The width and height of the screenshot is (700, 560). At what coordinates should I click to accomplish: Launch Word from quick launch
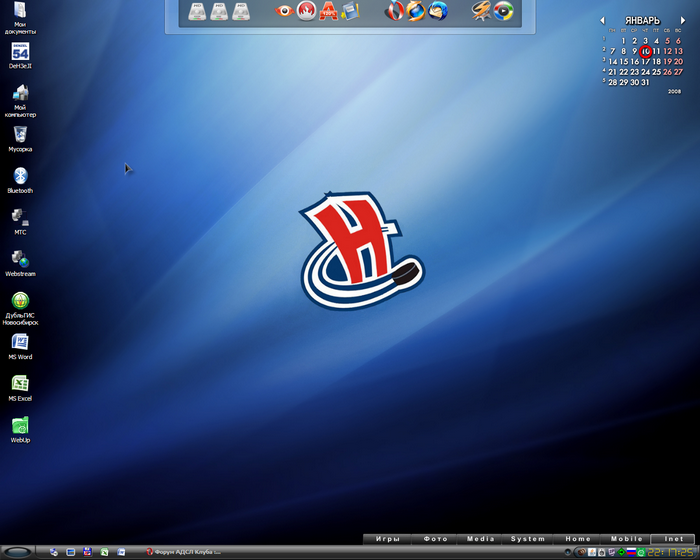click(121, 552)
